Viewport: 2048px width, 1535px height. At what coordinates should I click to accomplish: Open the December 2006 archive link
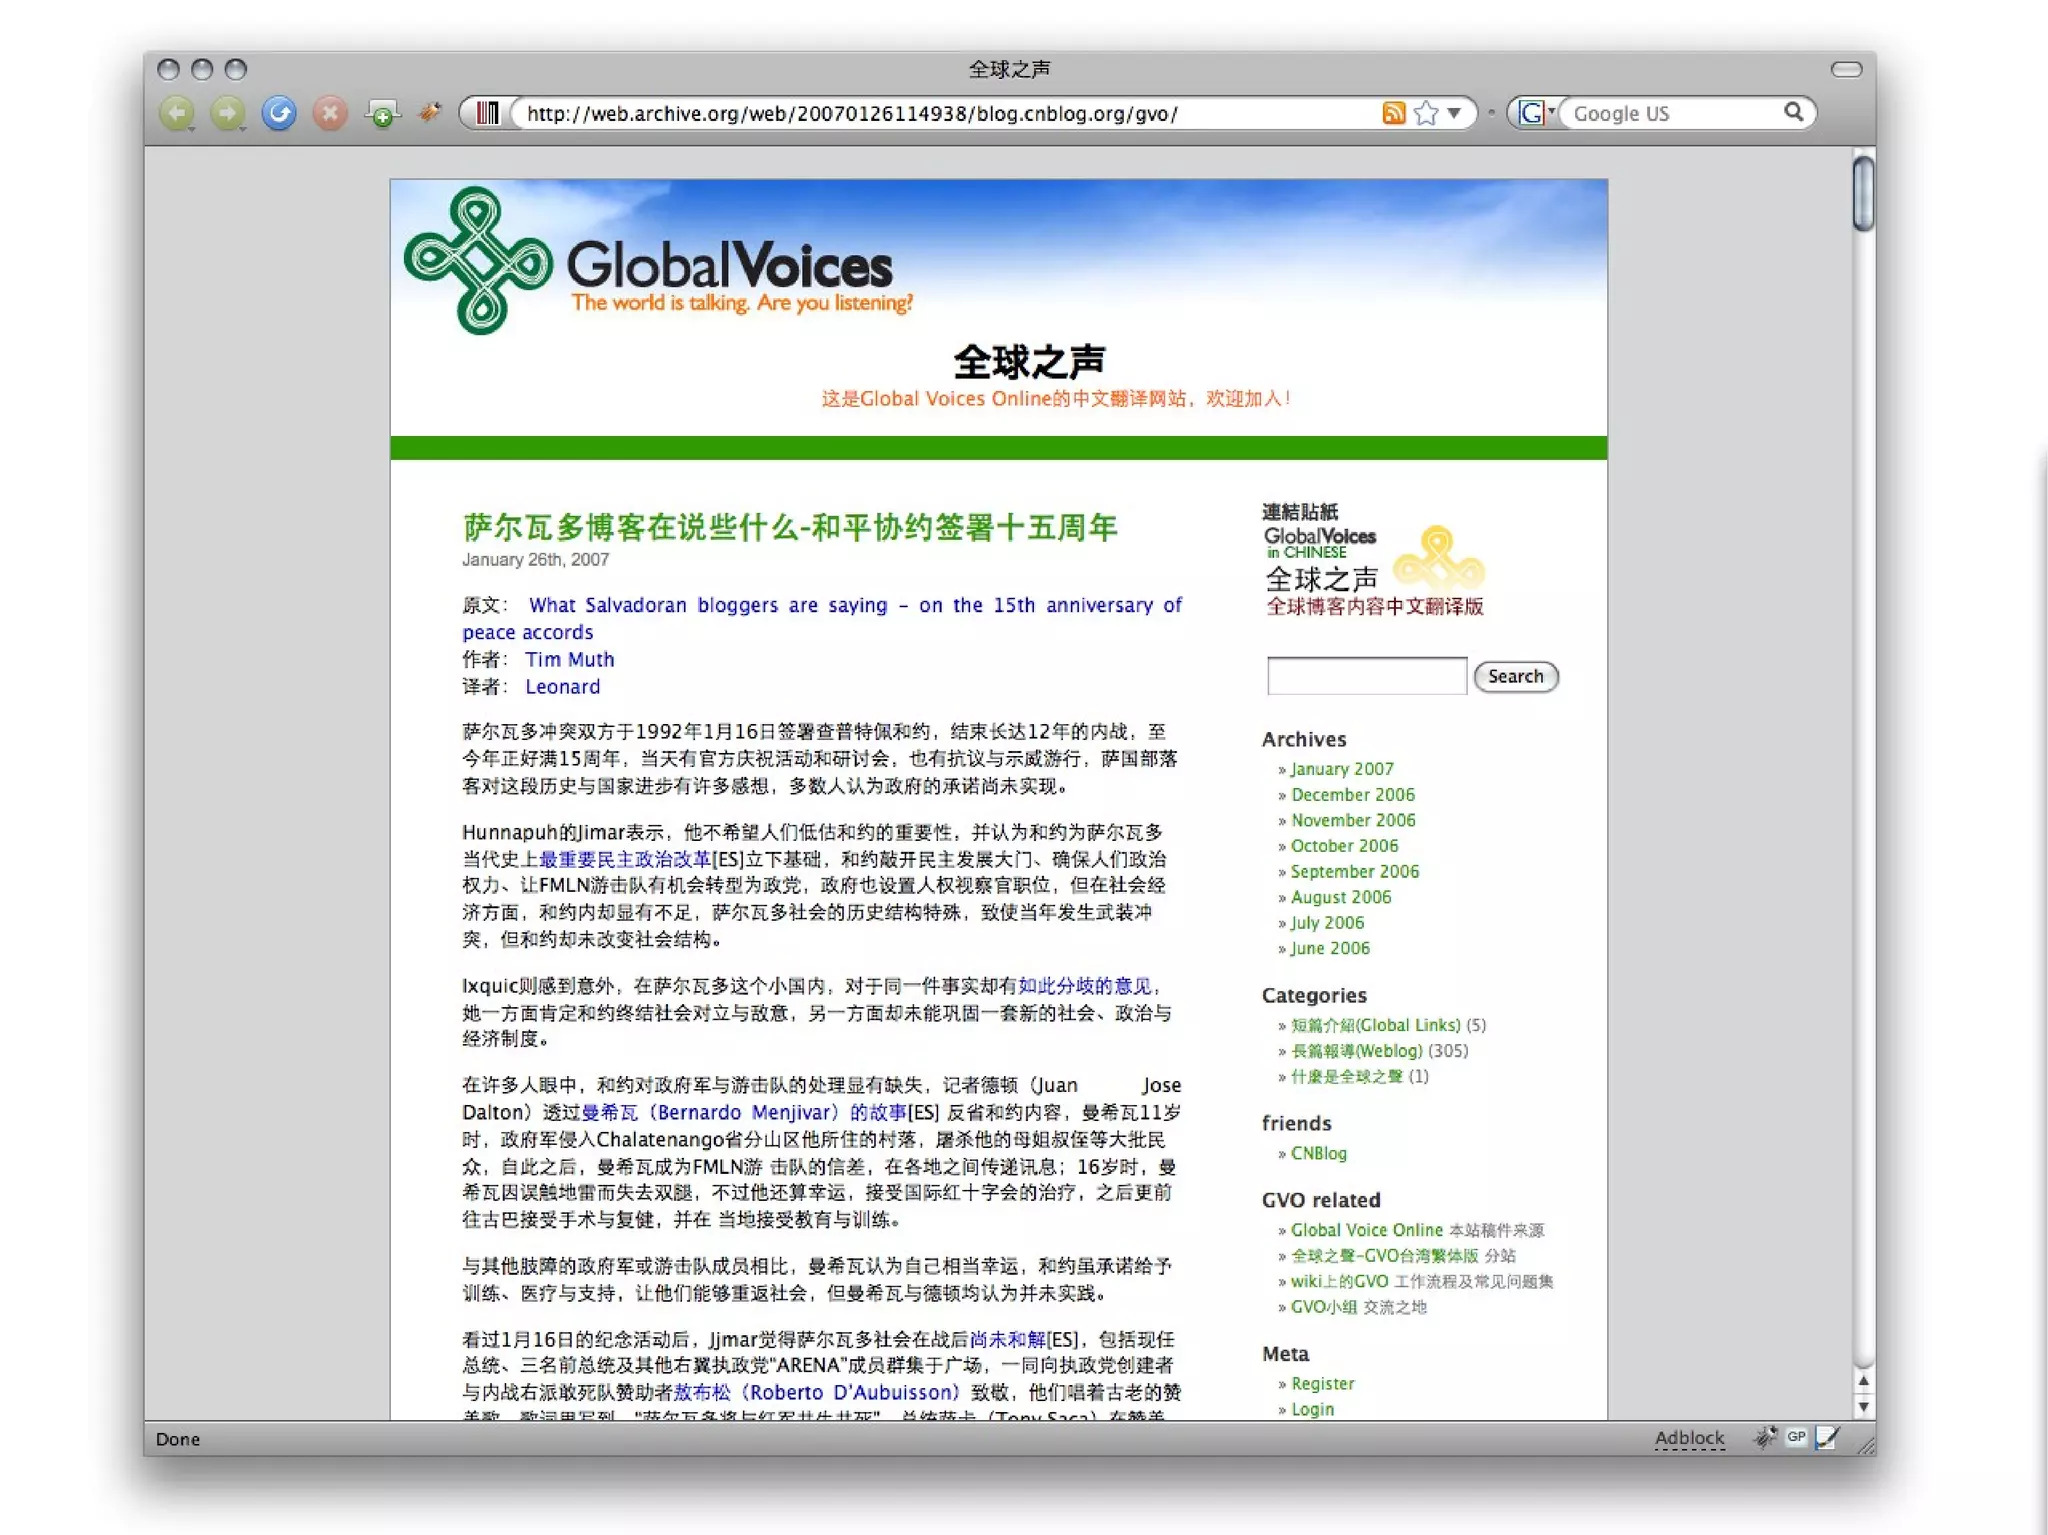[x=1352, y=794]
